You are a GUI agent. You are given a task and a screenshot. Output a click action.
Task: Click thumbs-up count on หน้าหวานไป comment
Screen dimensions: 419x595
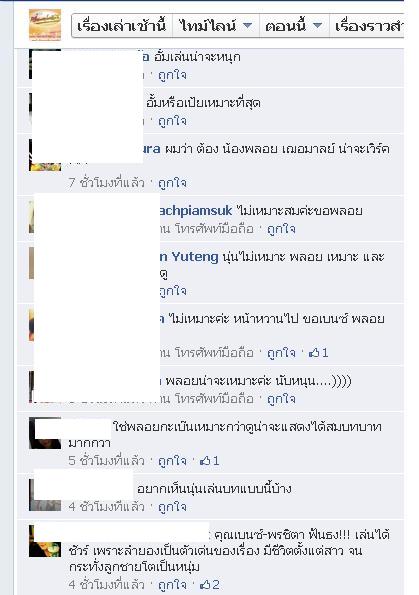pyautogui.click(x=319, y=353)
